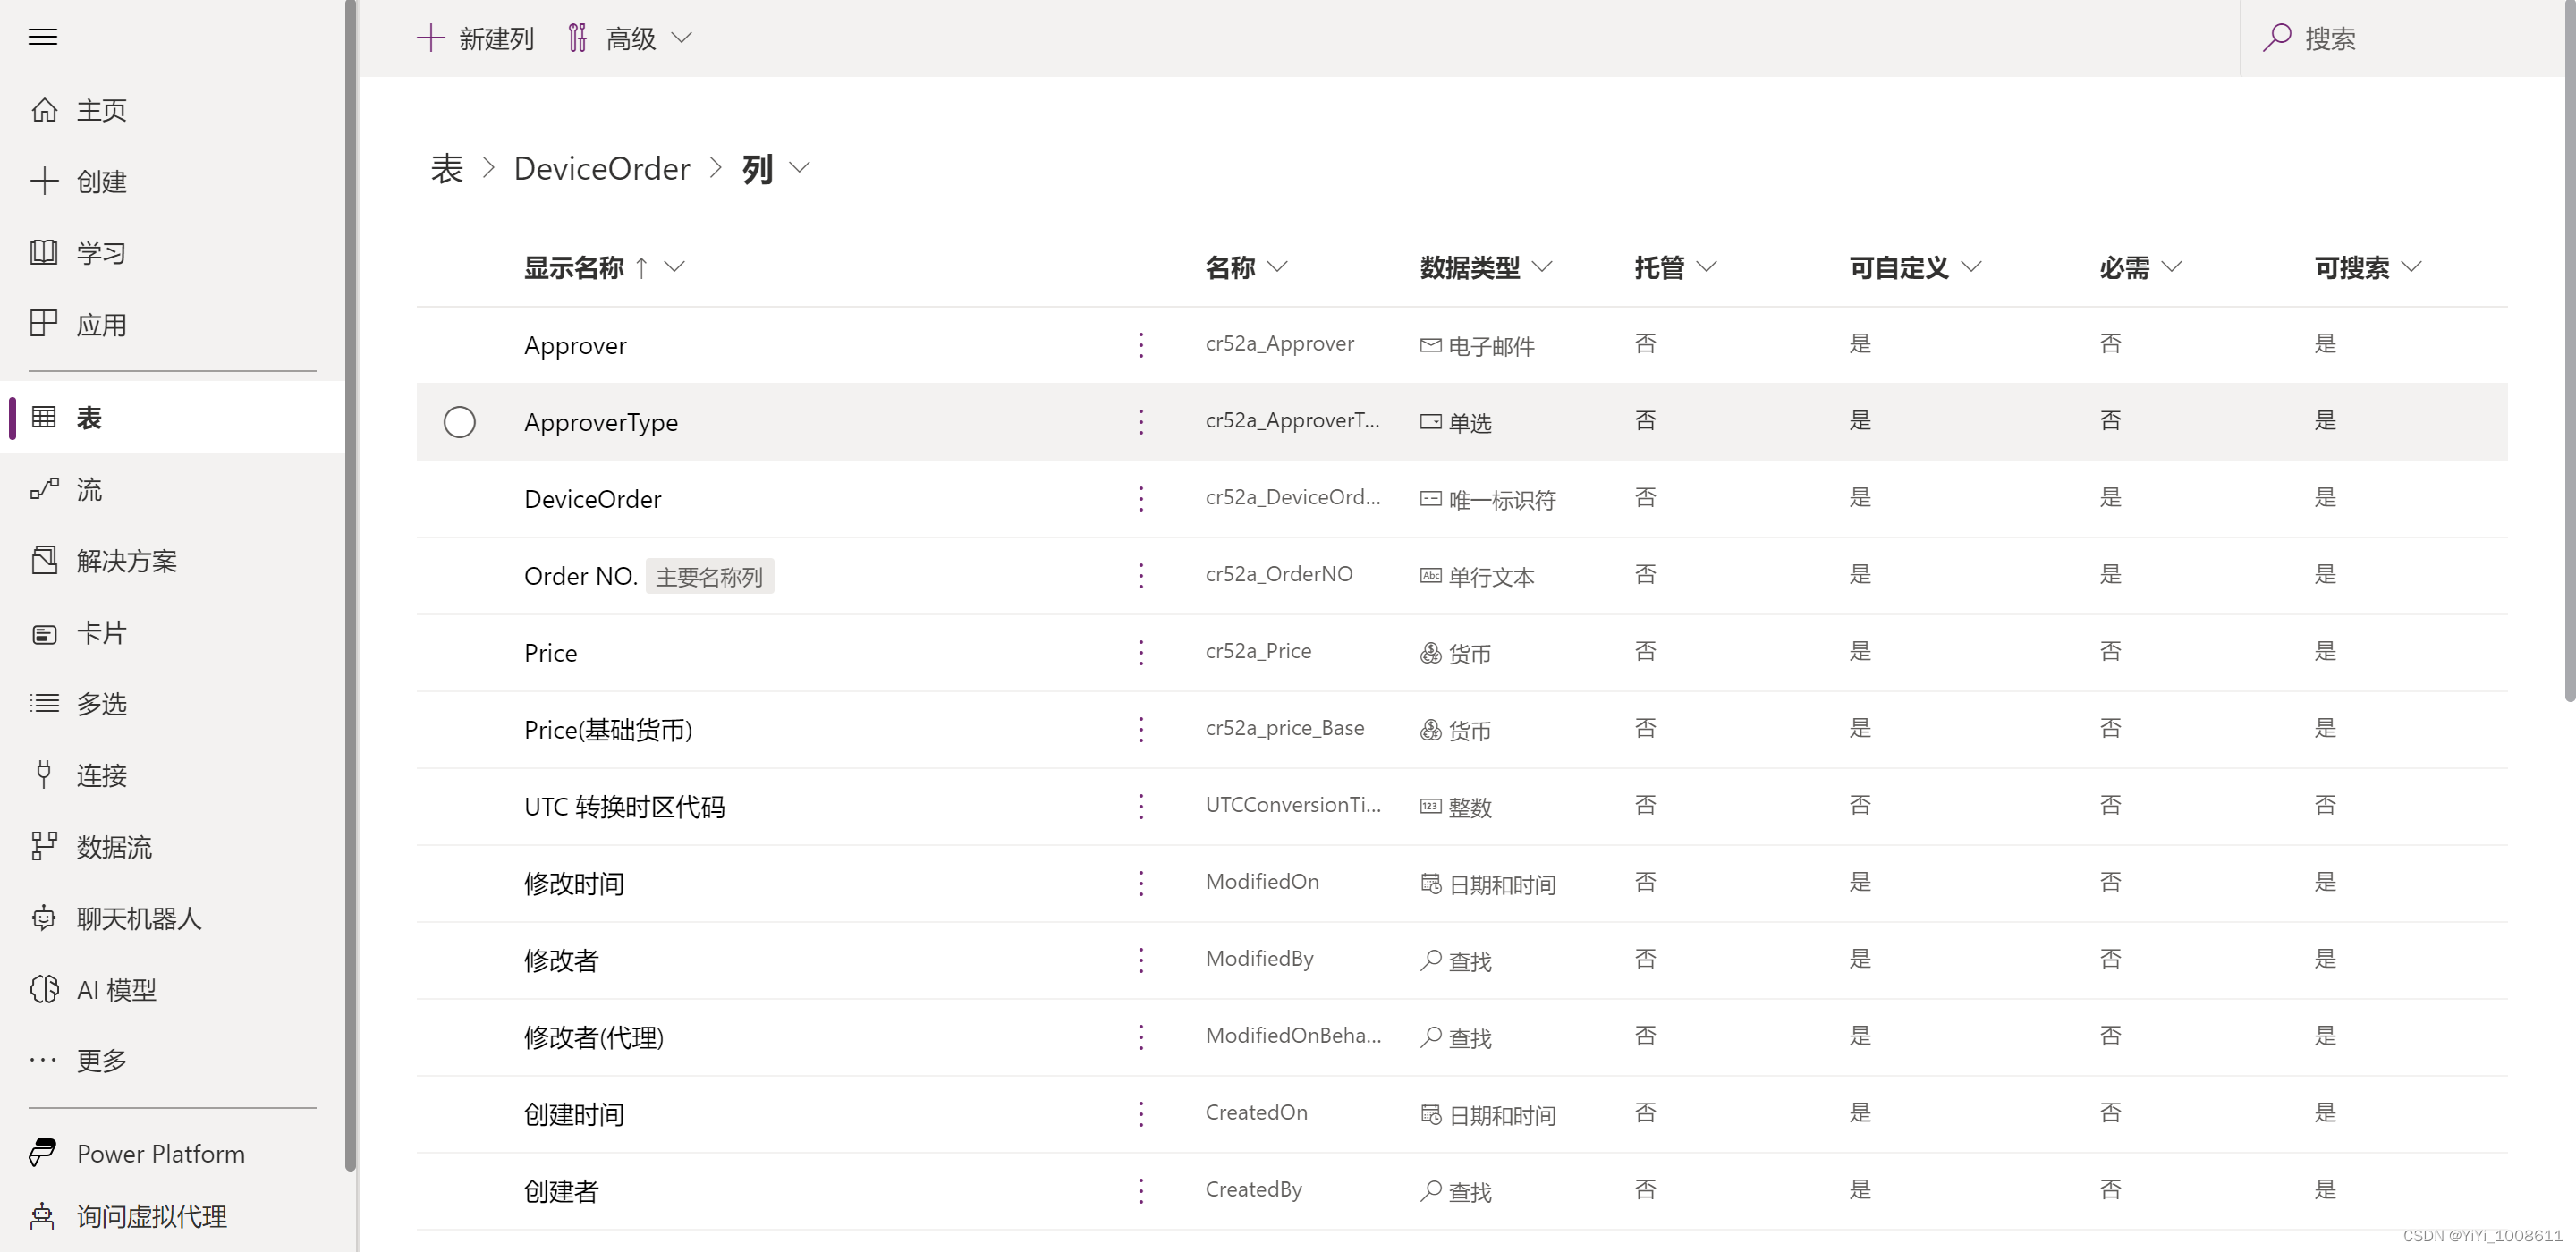
Task: Open the DeviceOrder breadcrumb link
Action: 602,167
